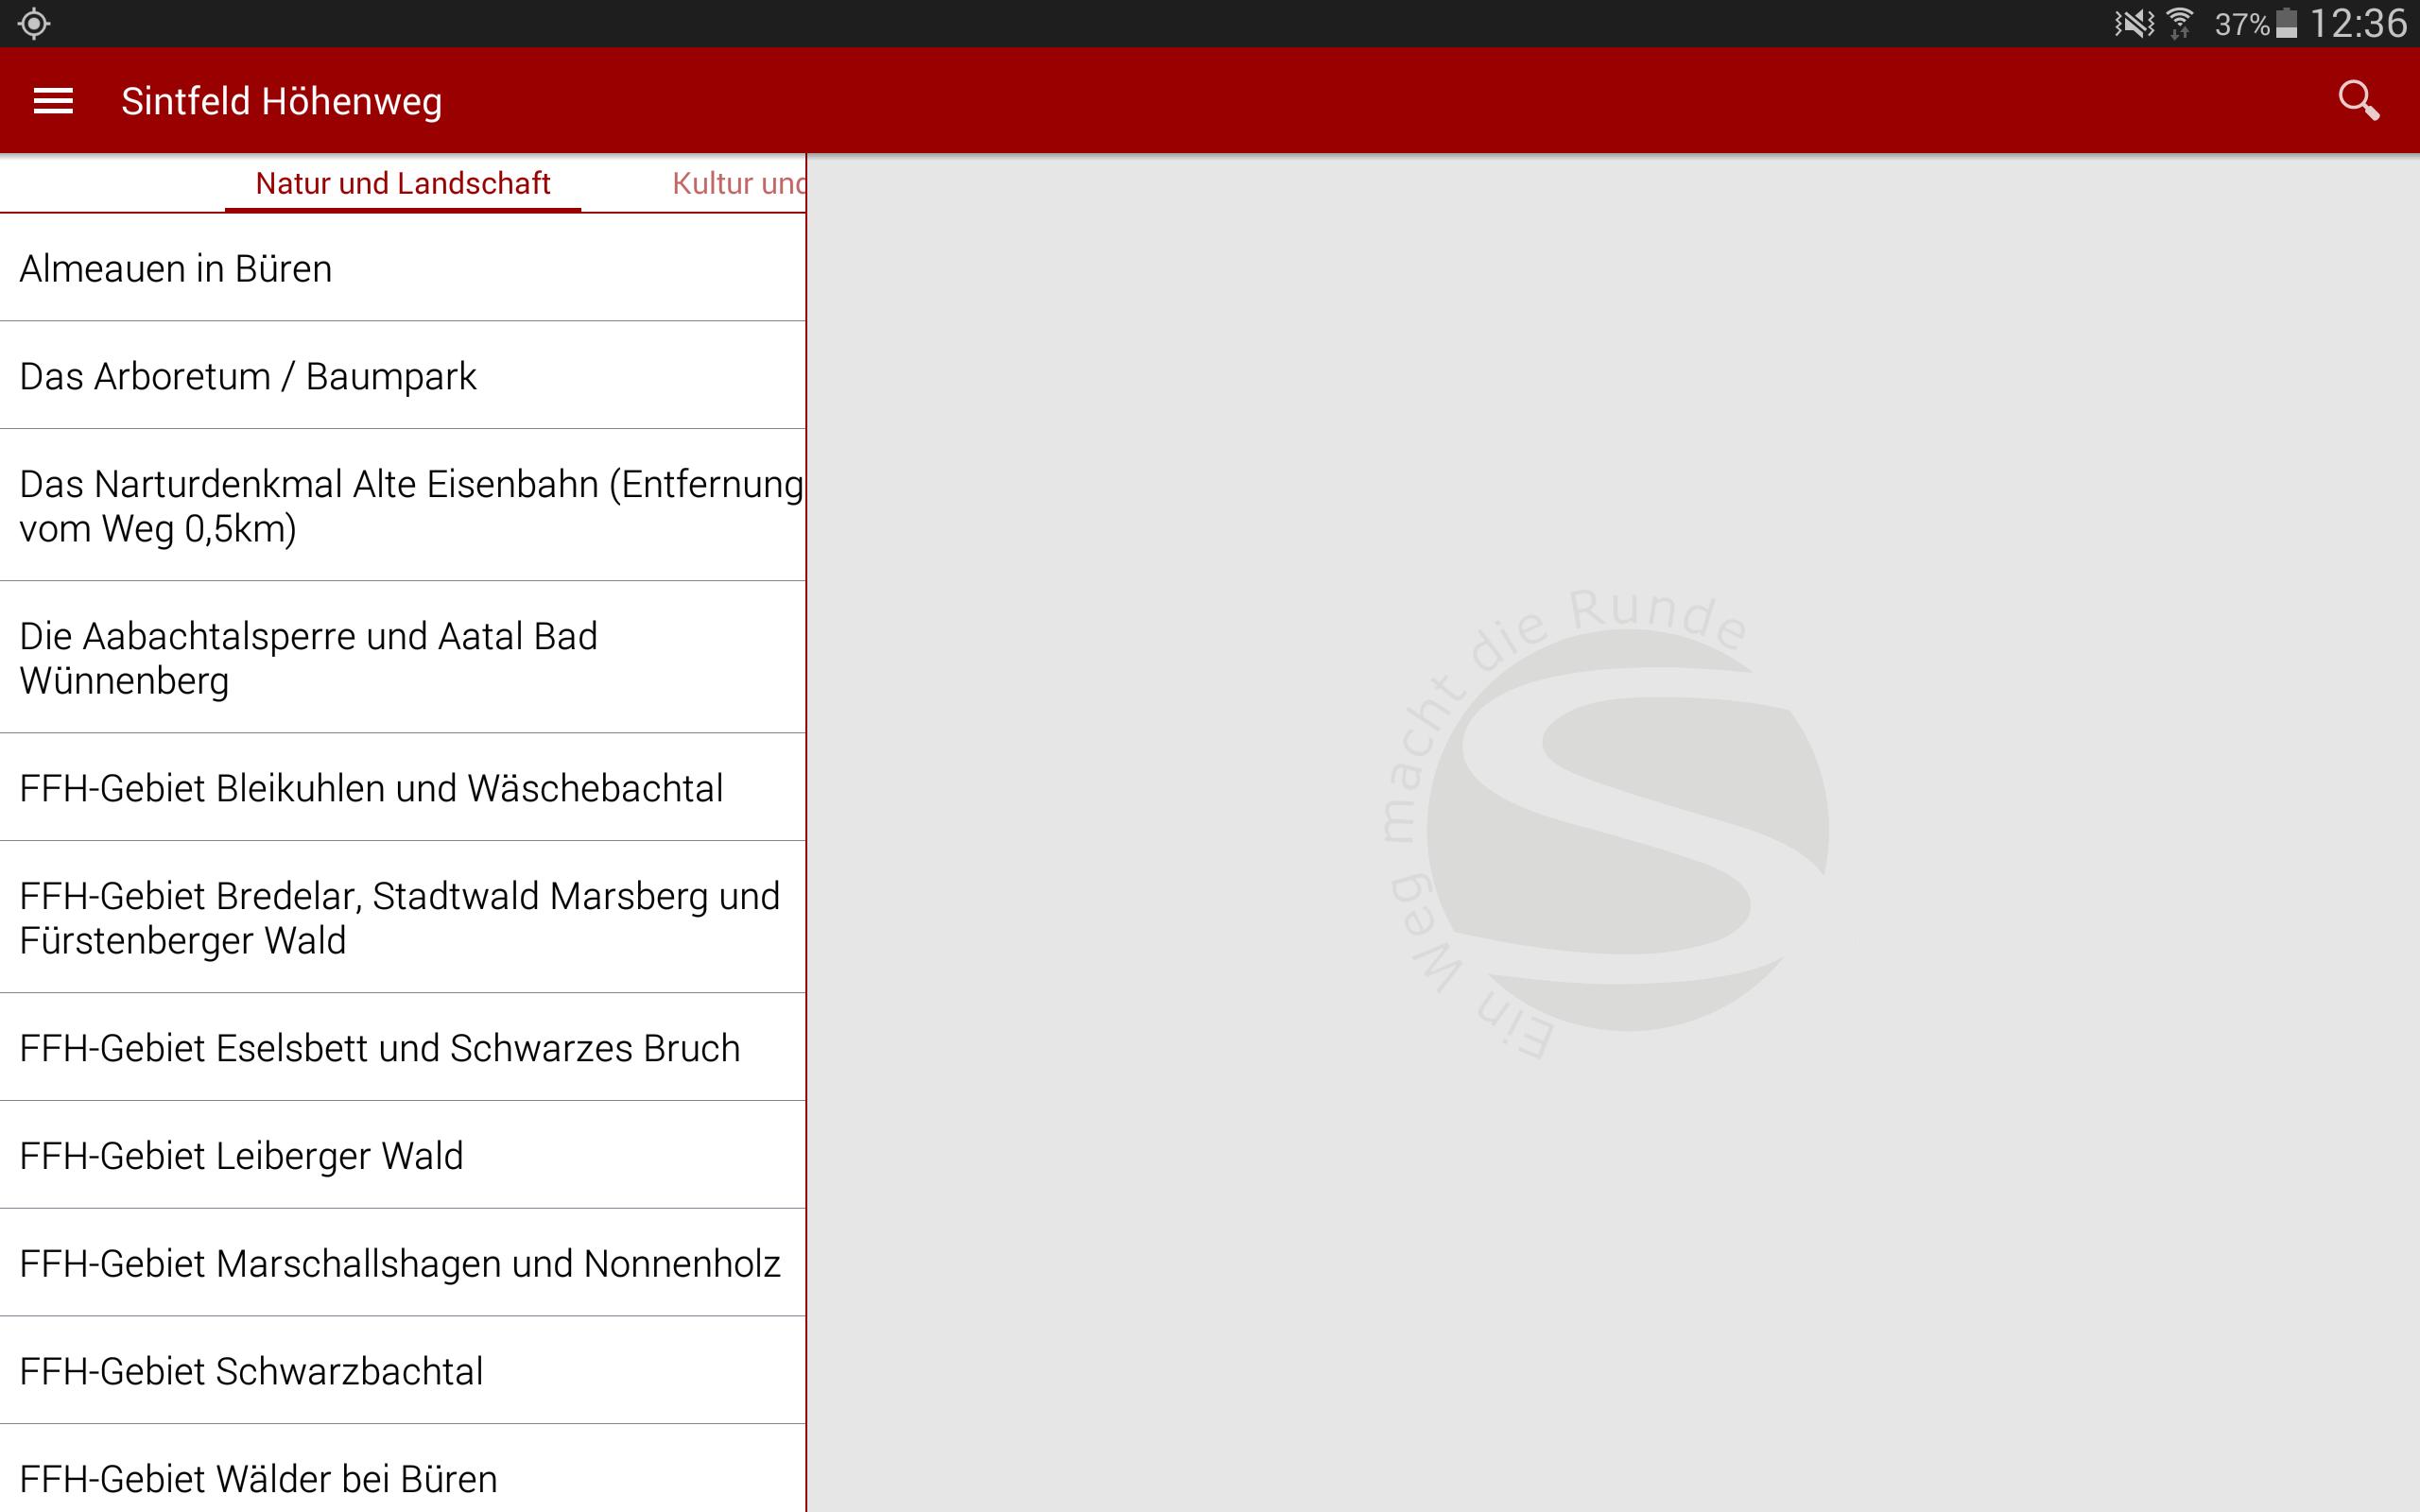
Task: Tap the Sintfeld Höhenweg title
Action: (281, 101)
